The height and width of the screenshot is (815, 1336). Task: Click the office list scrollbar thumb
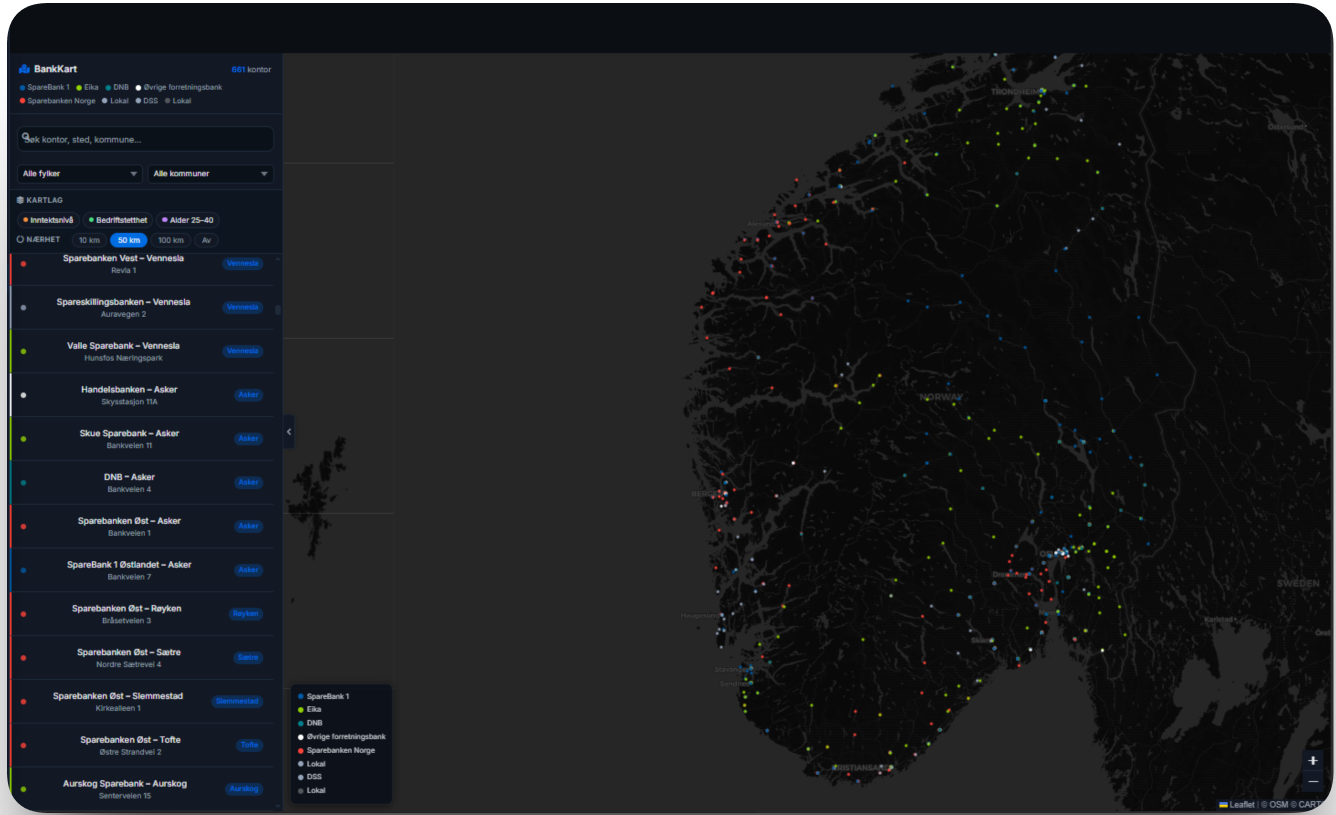[277, 310]
